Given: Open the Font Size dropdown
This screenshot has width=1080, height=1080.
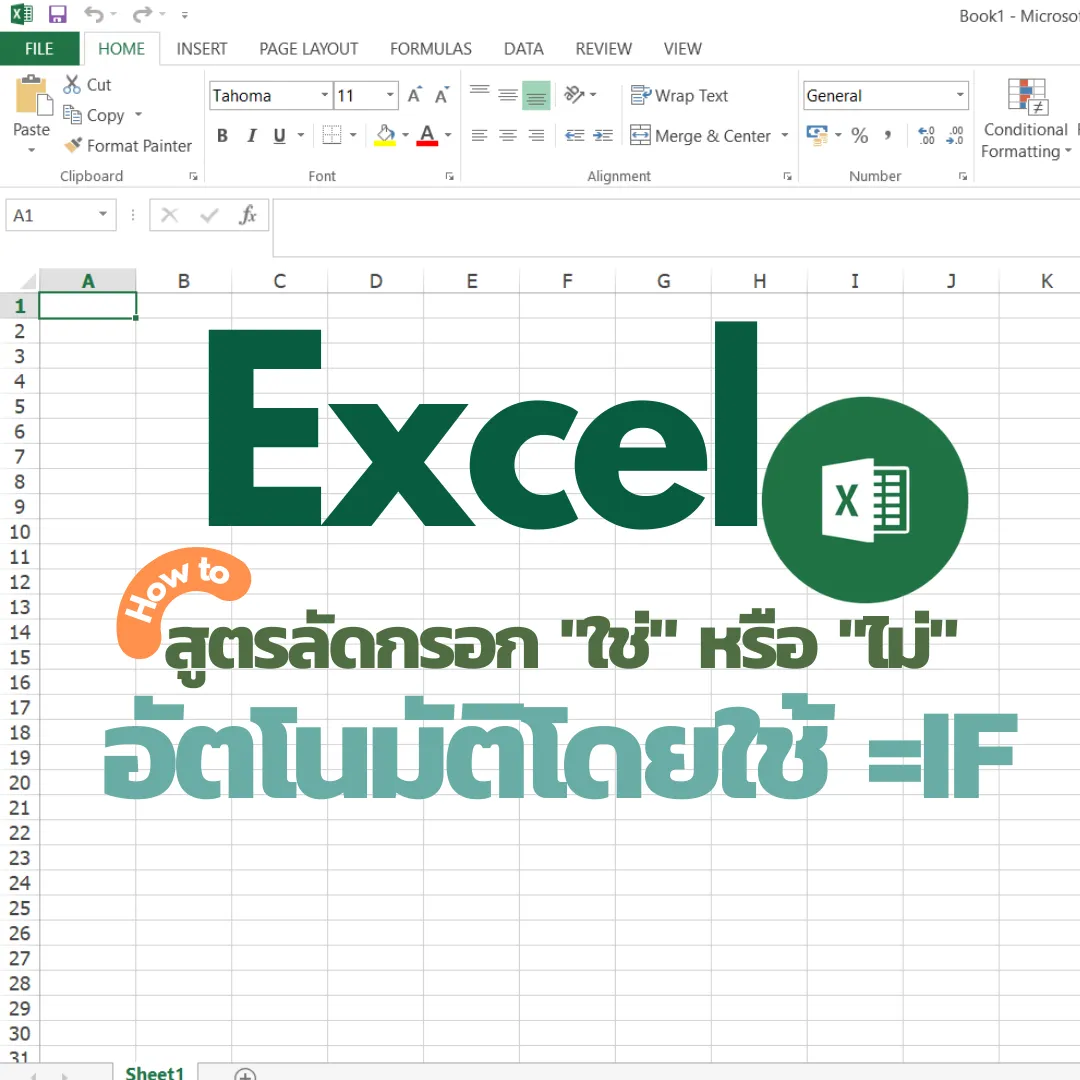Looking at the screenshot, I should 389,95.
